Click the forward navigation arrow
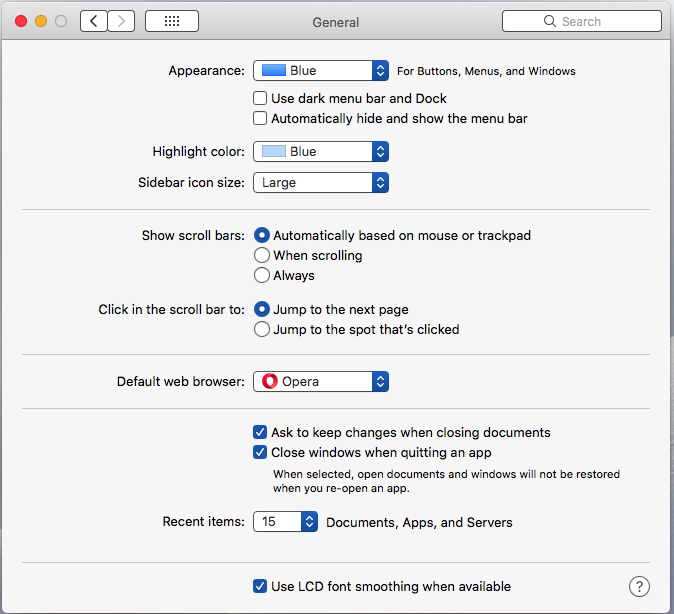Screen dimensions: 674x614 [x=121, y=21]
